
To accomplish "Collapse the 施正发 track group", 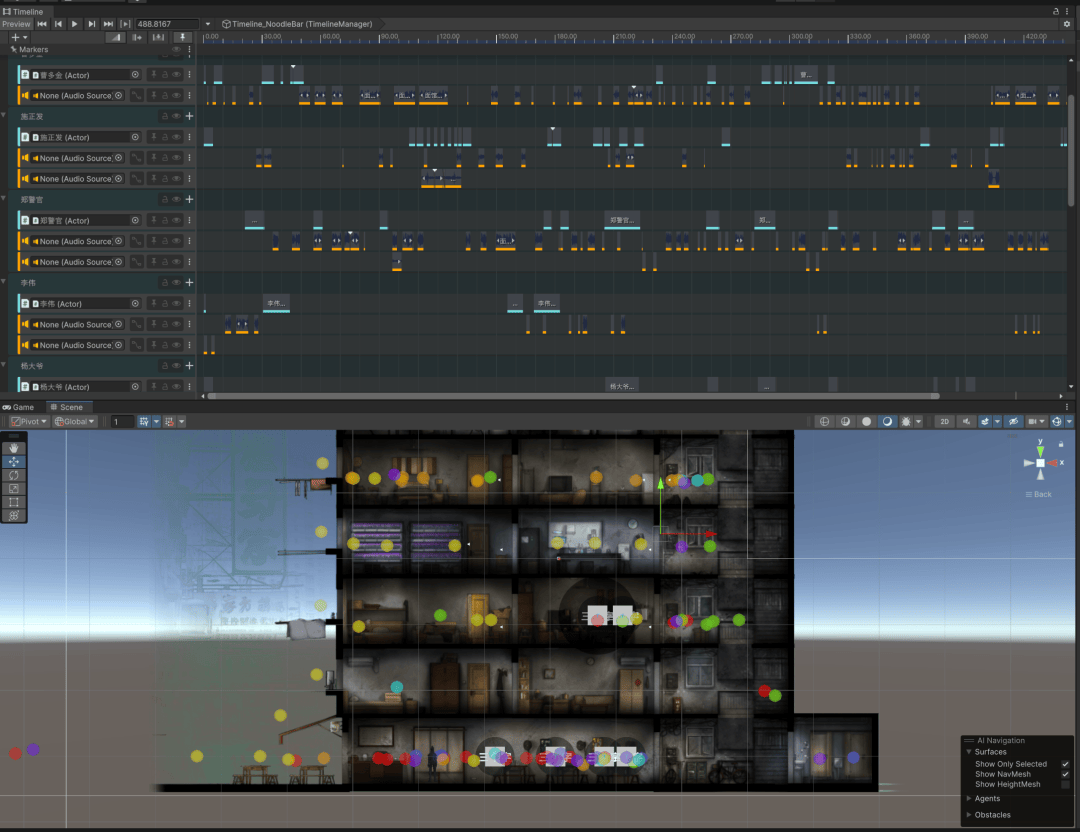I will click(x=4, y=116).
